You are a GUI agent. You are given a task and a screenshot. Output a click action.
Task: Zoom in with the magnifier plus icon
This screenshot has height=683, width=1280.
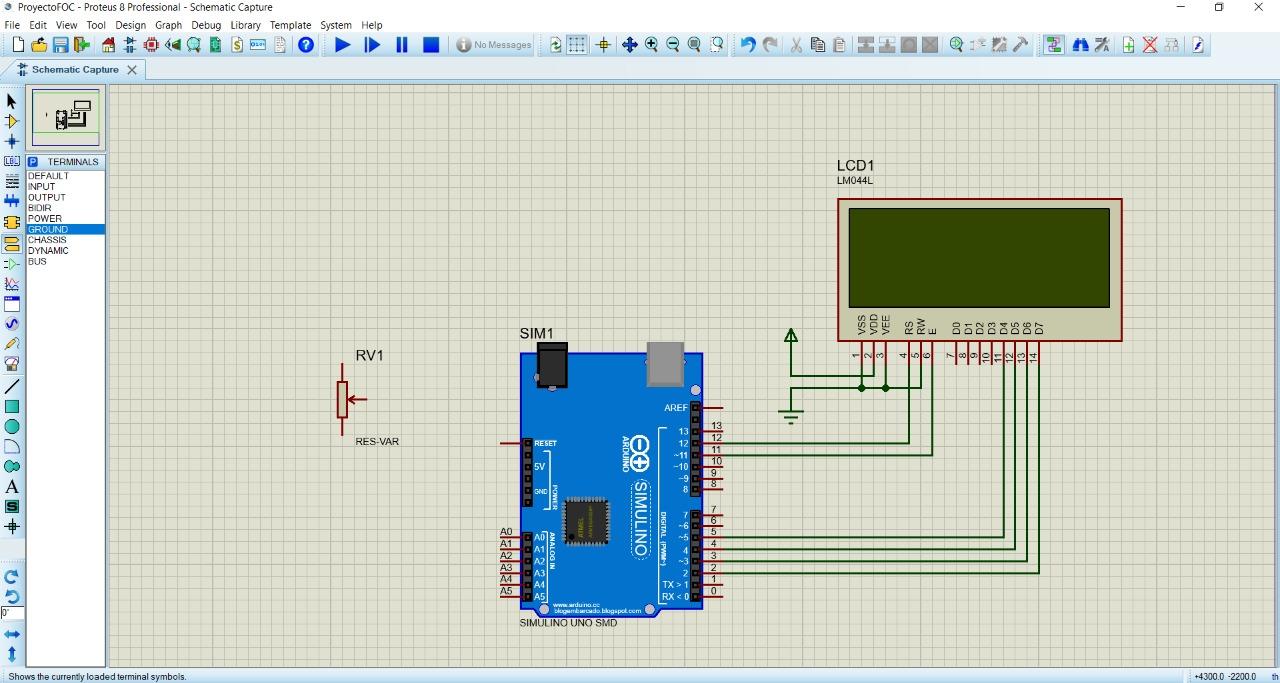(651, 45)
